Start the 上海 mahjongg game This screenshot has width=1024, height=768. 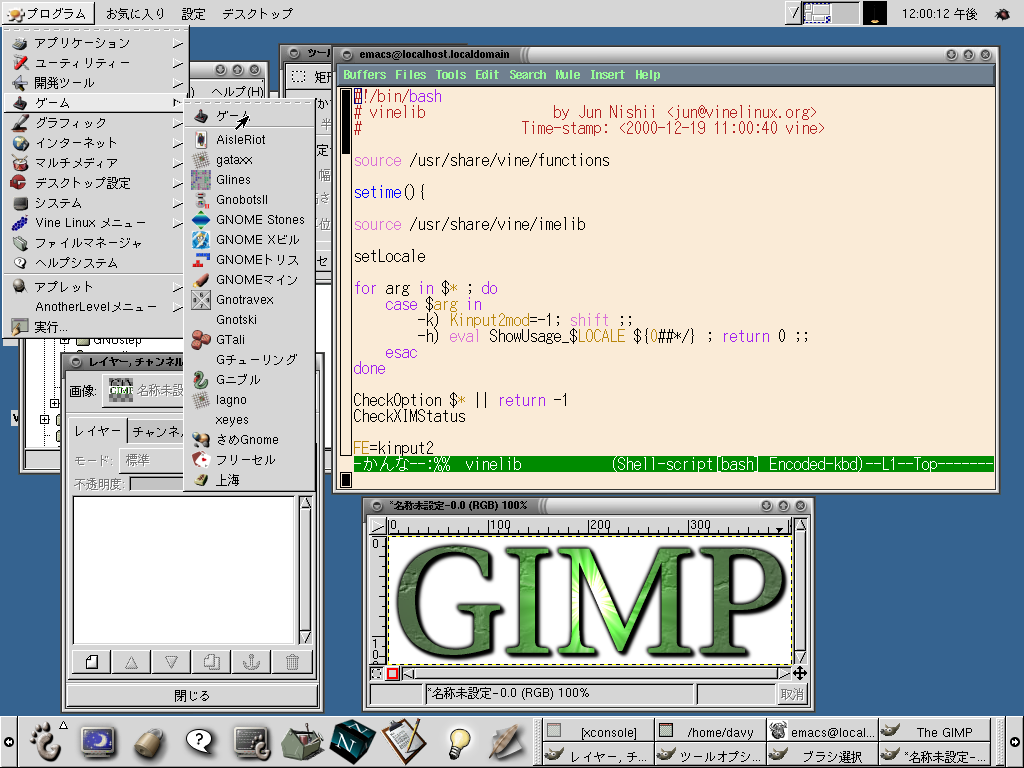[249, 480]
